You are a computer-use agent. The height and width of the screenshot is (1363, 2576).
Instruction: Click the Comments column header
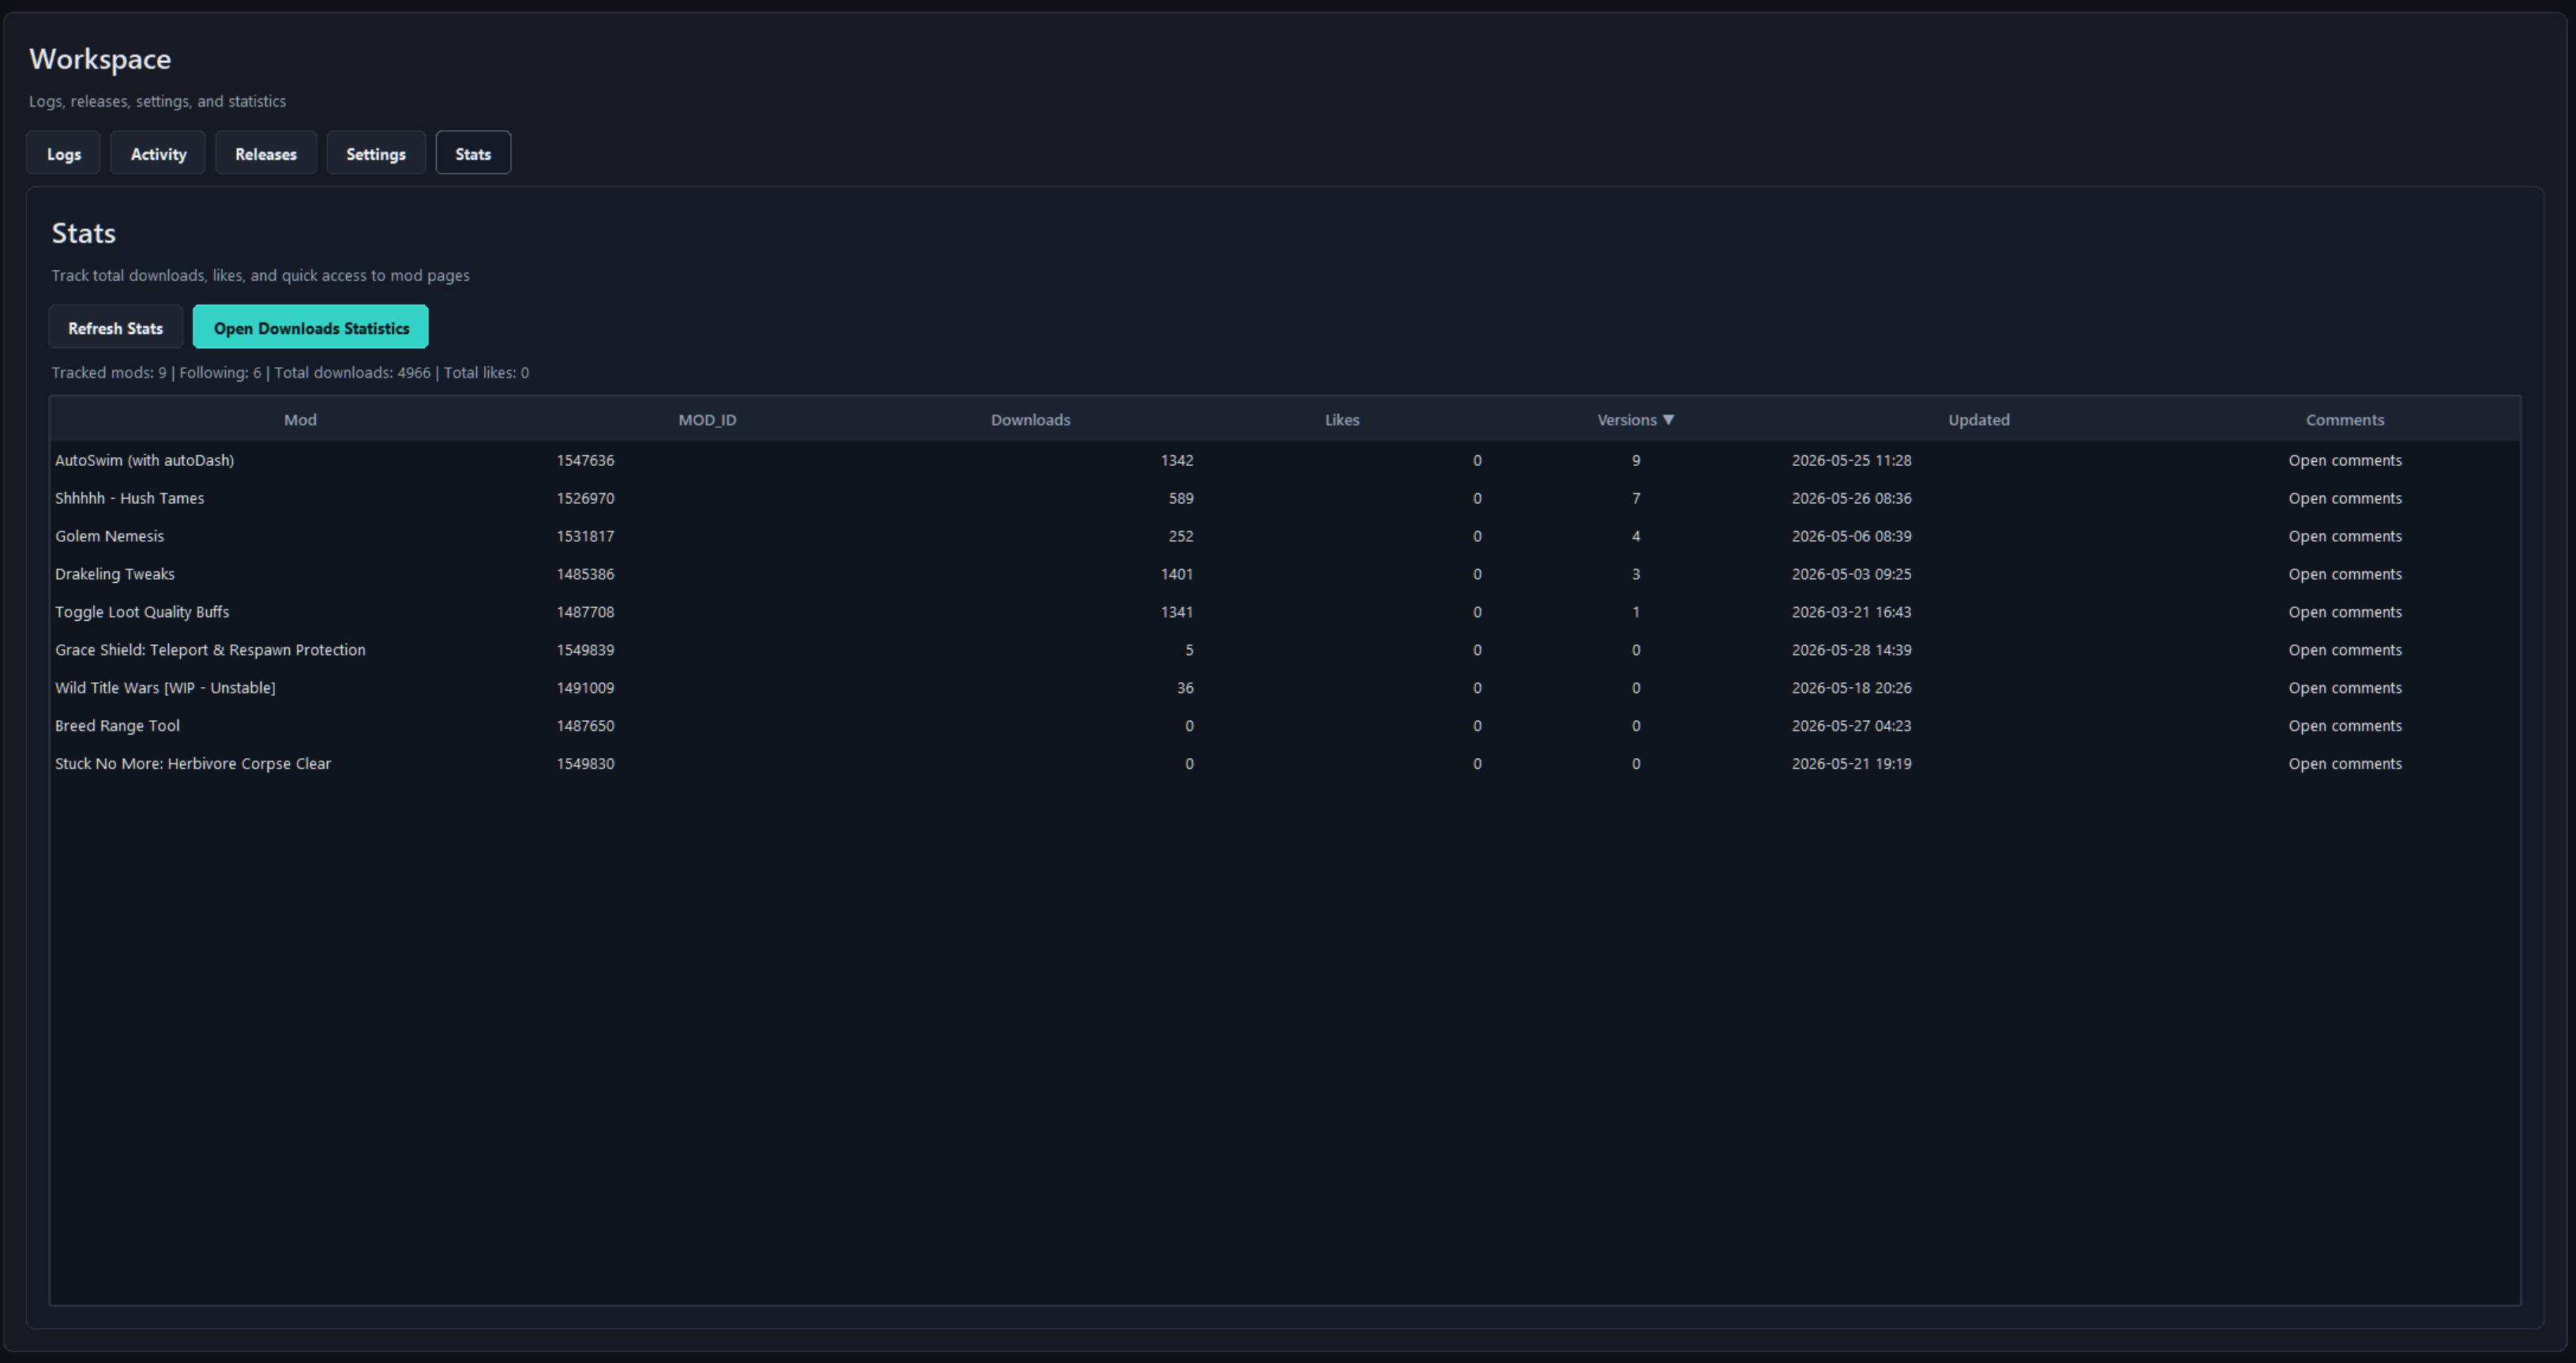coord(2345,420)
